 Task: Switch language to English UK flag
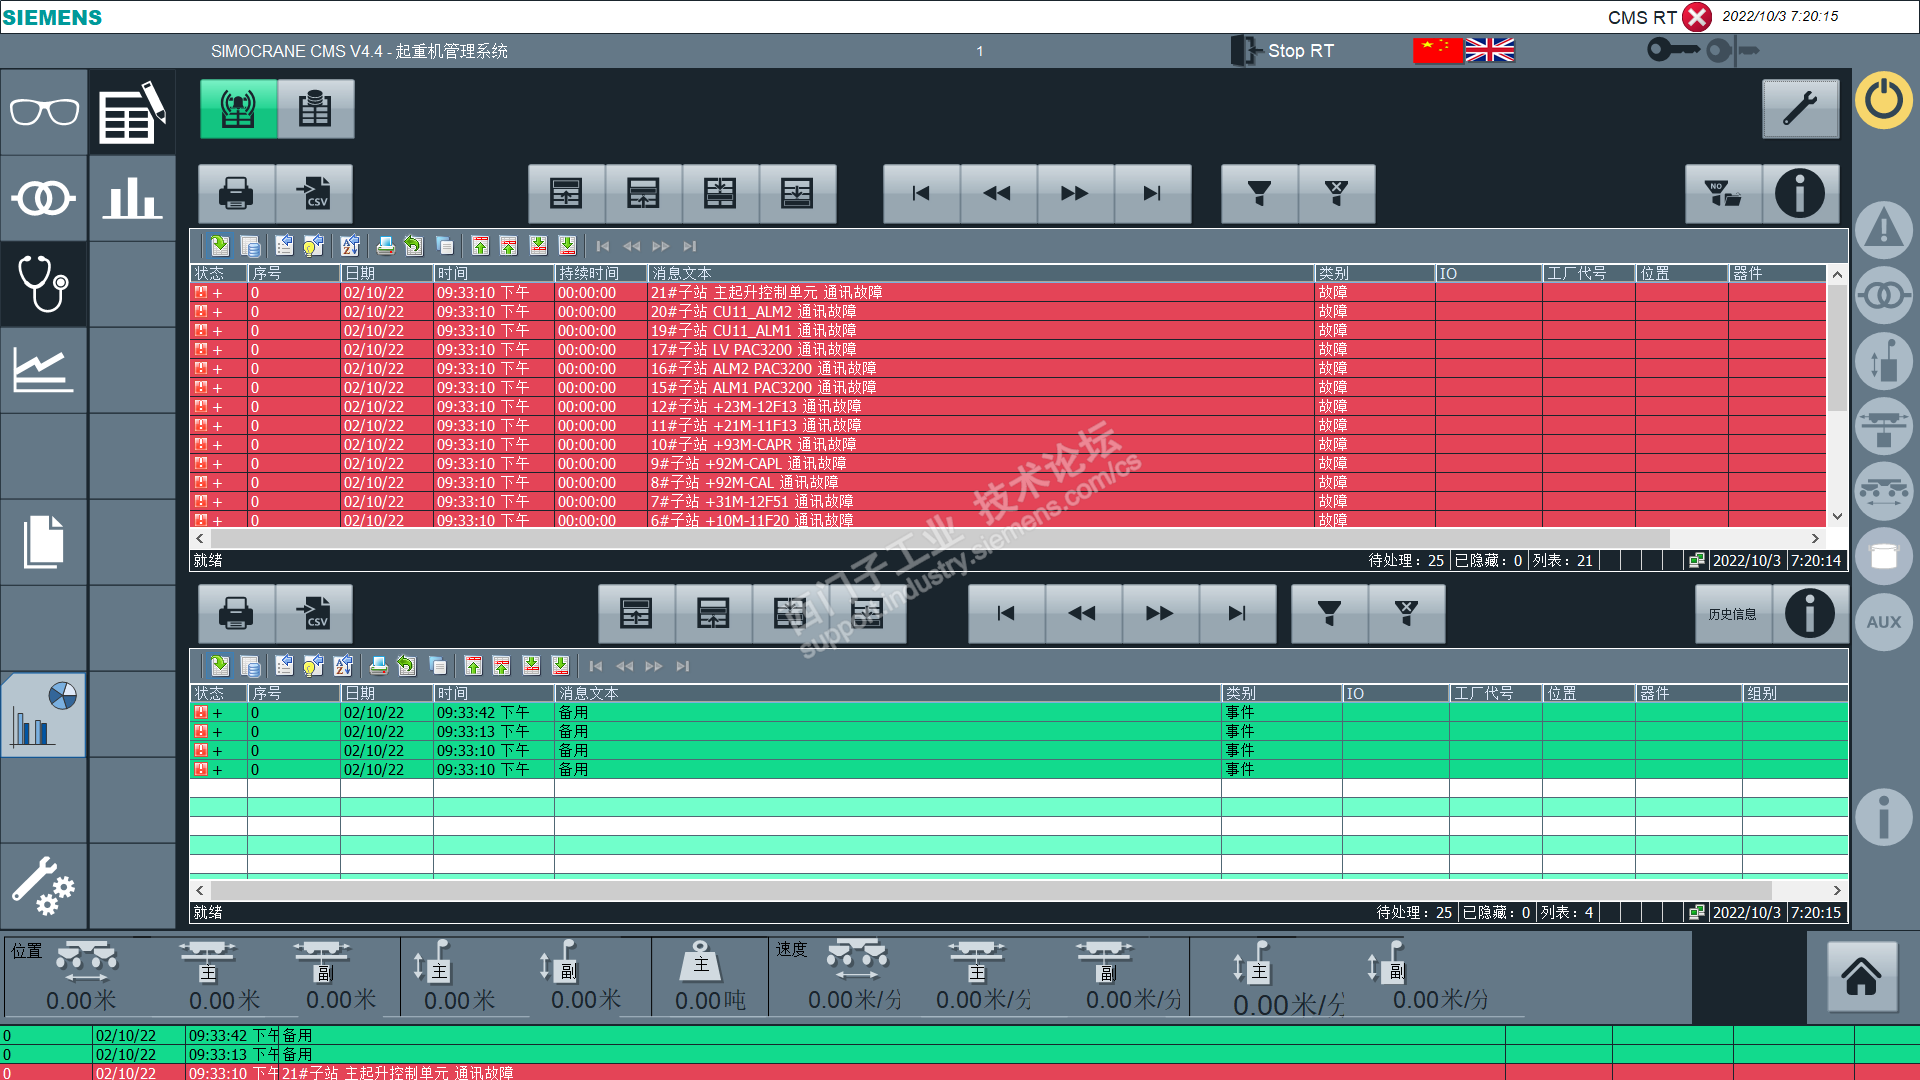coord(1490,51)
